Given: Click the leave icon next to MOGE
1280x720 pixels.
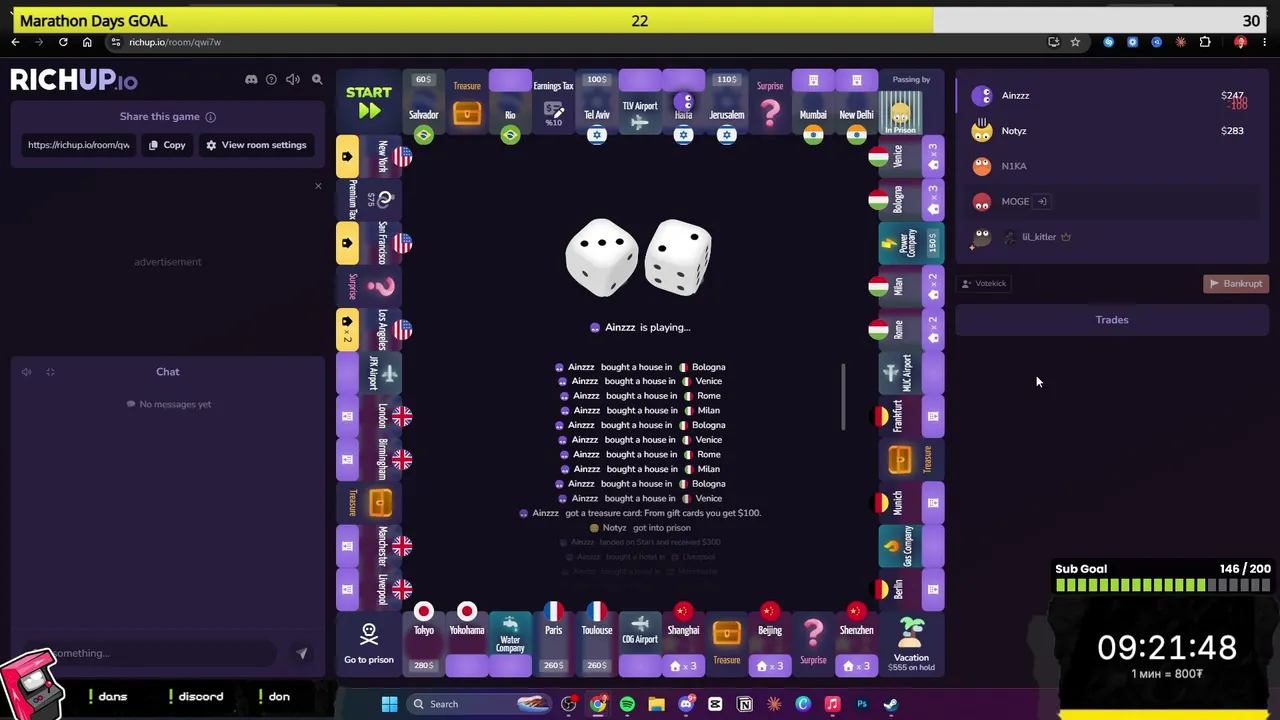Looking at the screenshot, I should (x=1042, y=201).
